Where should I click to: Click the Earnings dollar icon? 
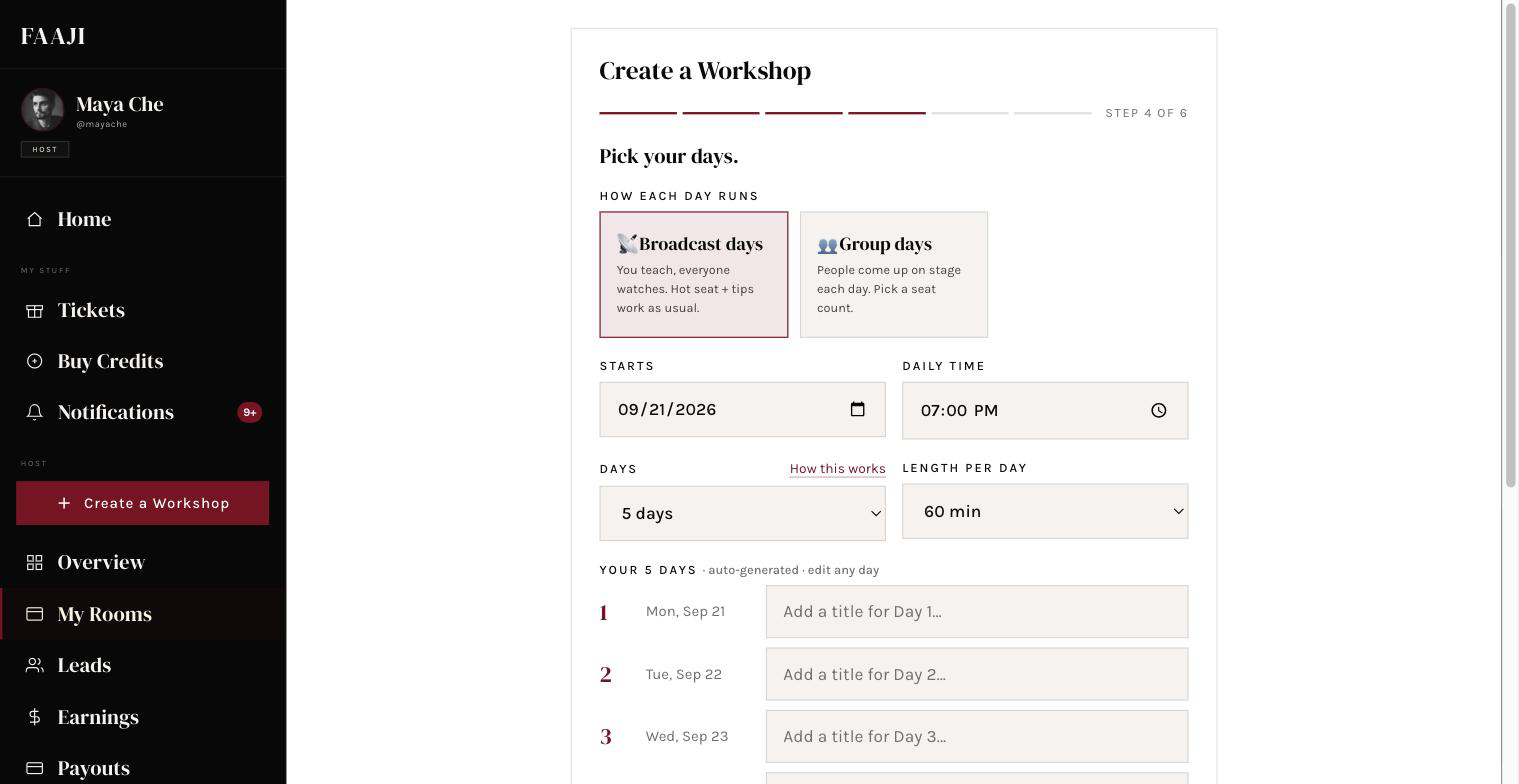point(34,717)
